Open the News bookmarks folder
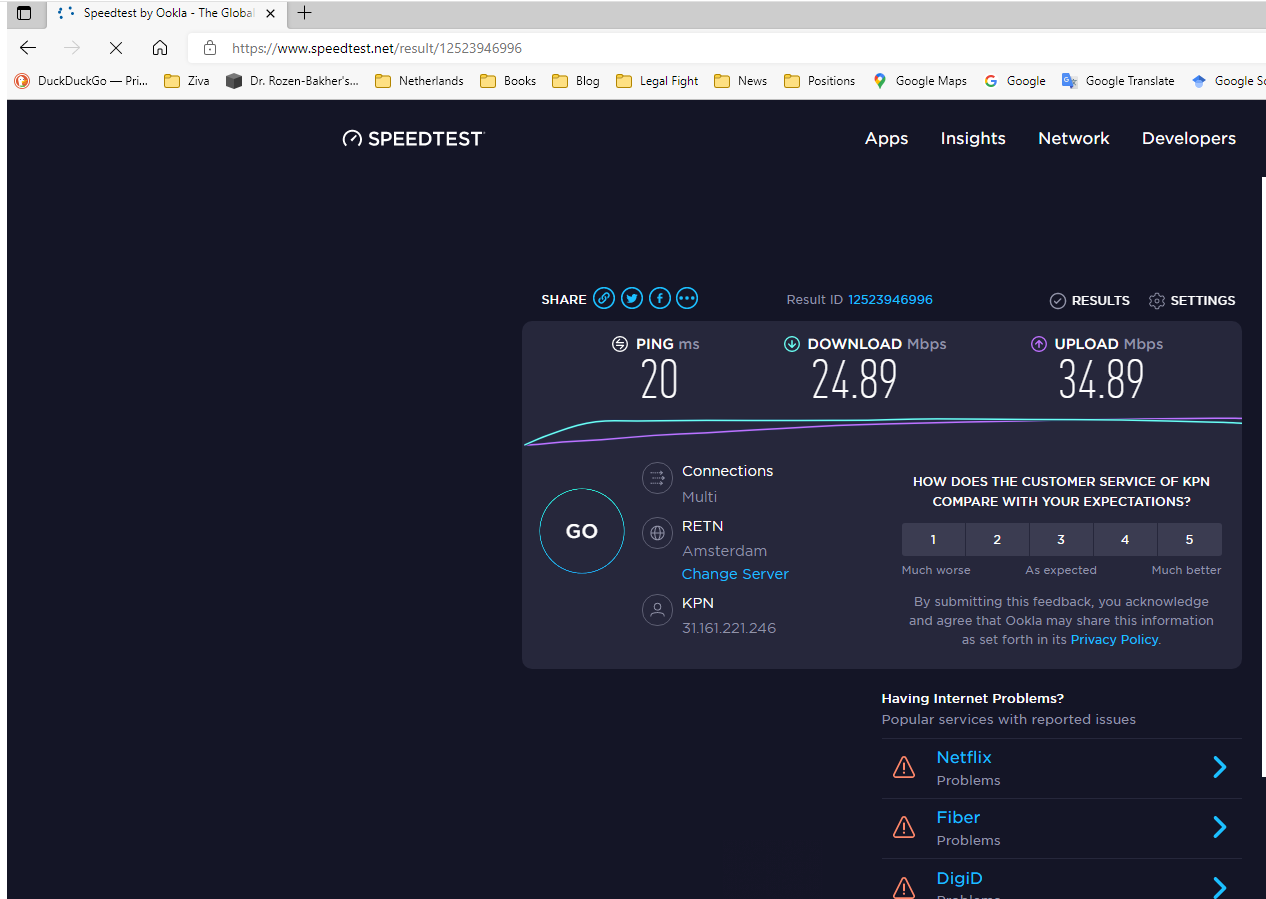This screenshot has width=1266, height=899. pos(741,81)
